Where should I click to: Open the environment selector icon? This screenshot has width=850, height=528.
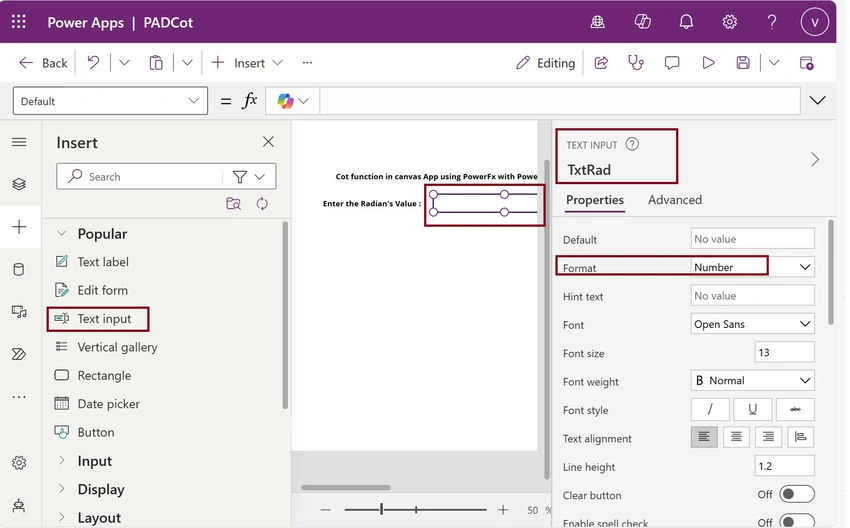[x=597, y=22]
